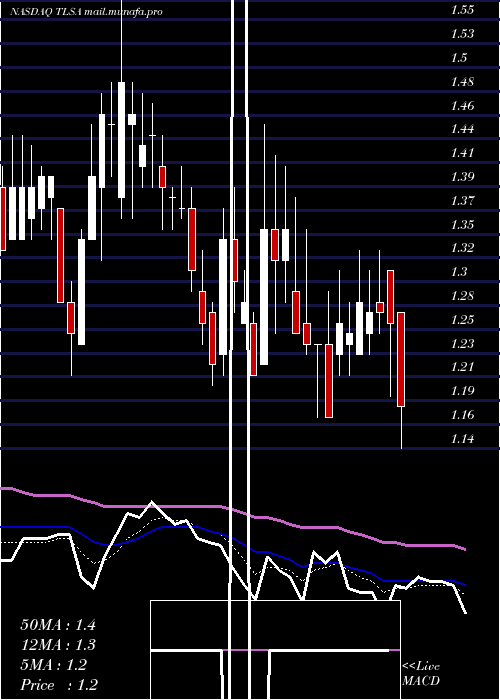Click the 1.37 price axis label
This screenshot has width=500, height=700.
pyautogui.click(x=462, y=200)
